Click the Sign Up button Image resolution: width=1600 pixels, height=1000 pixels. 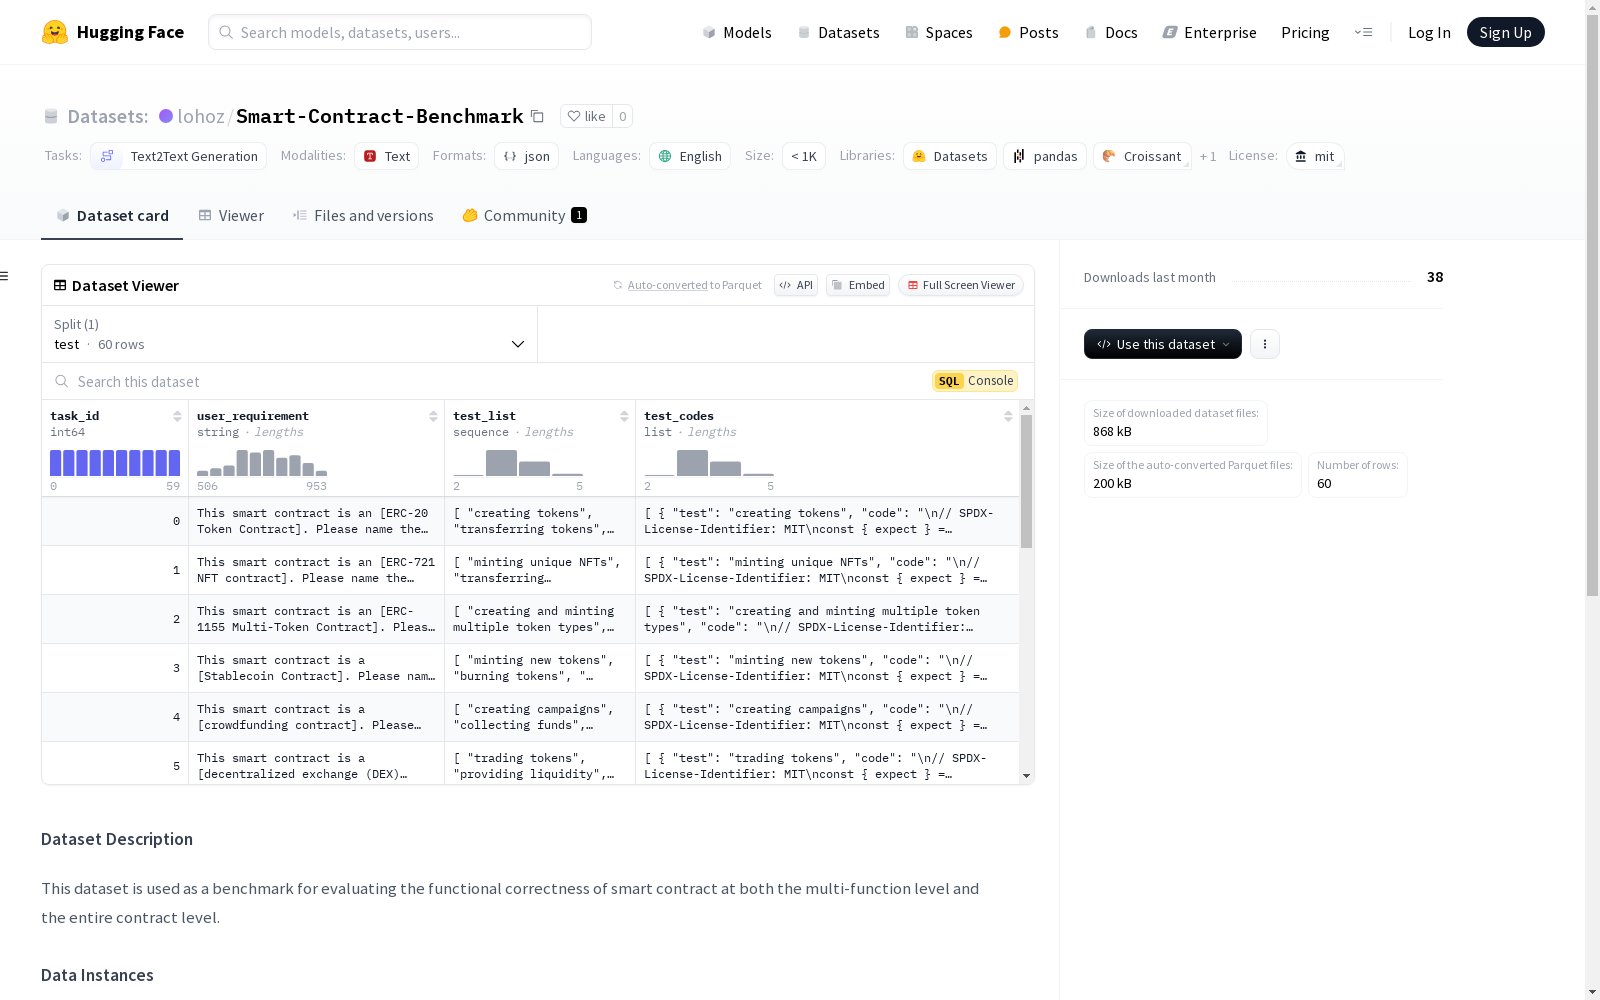point(1506,32)
